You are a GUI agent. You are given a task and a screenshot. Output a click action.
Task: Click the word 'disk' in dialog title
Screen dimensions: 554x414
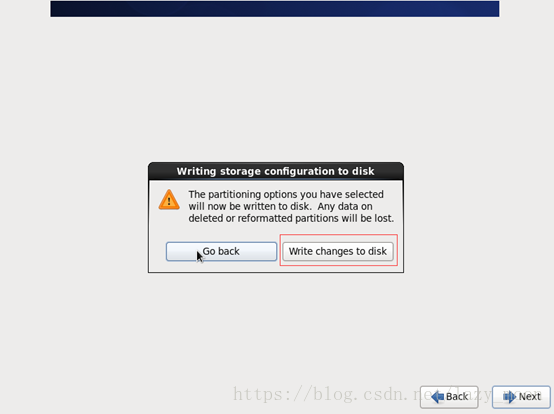click(363, 171)
